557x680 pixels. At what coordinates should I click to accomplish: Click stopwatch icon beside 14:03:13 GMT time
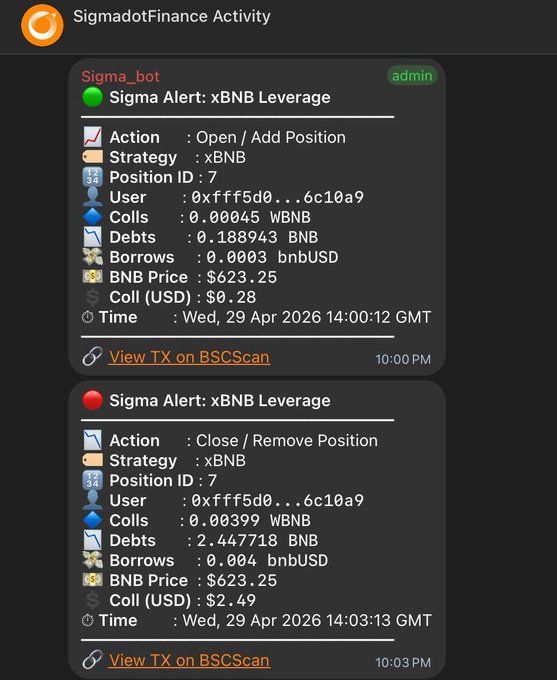88,620
